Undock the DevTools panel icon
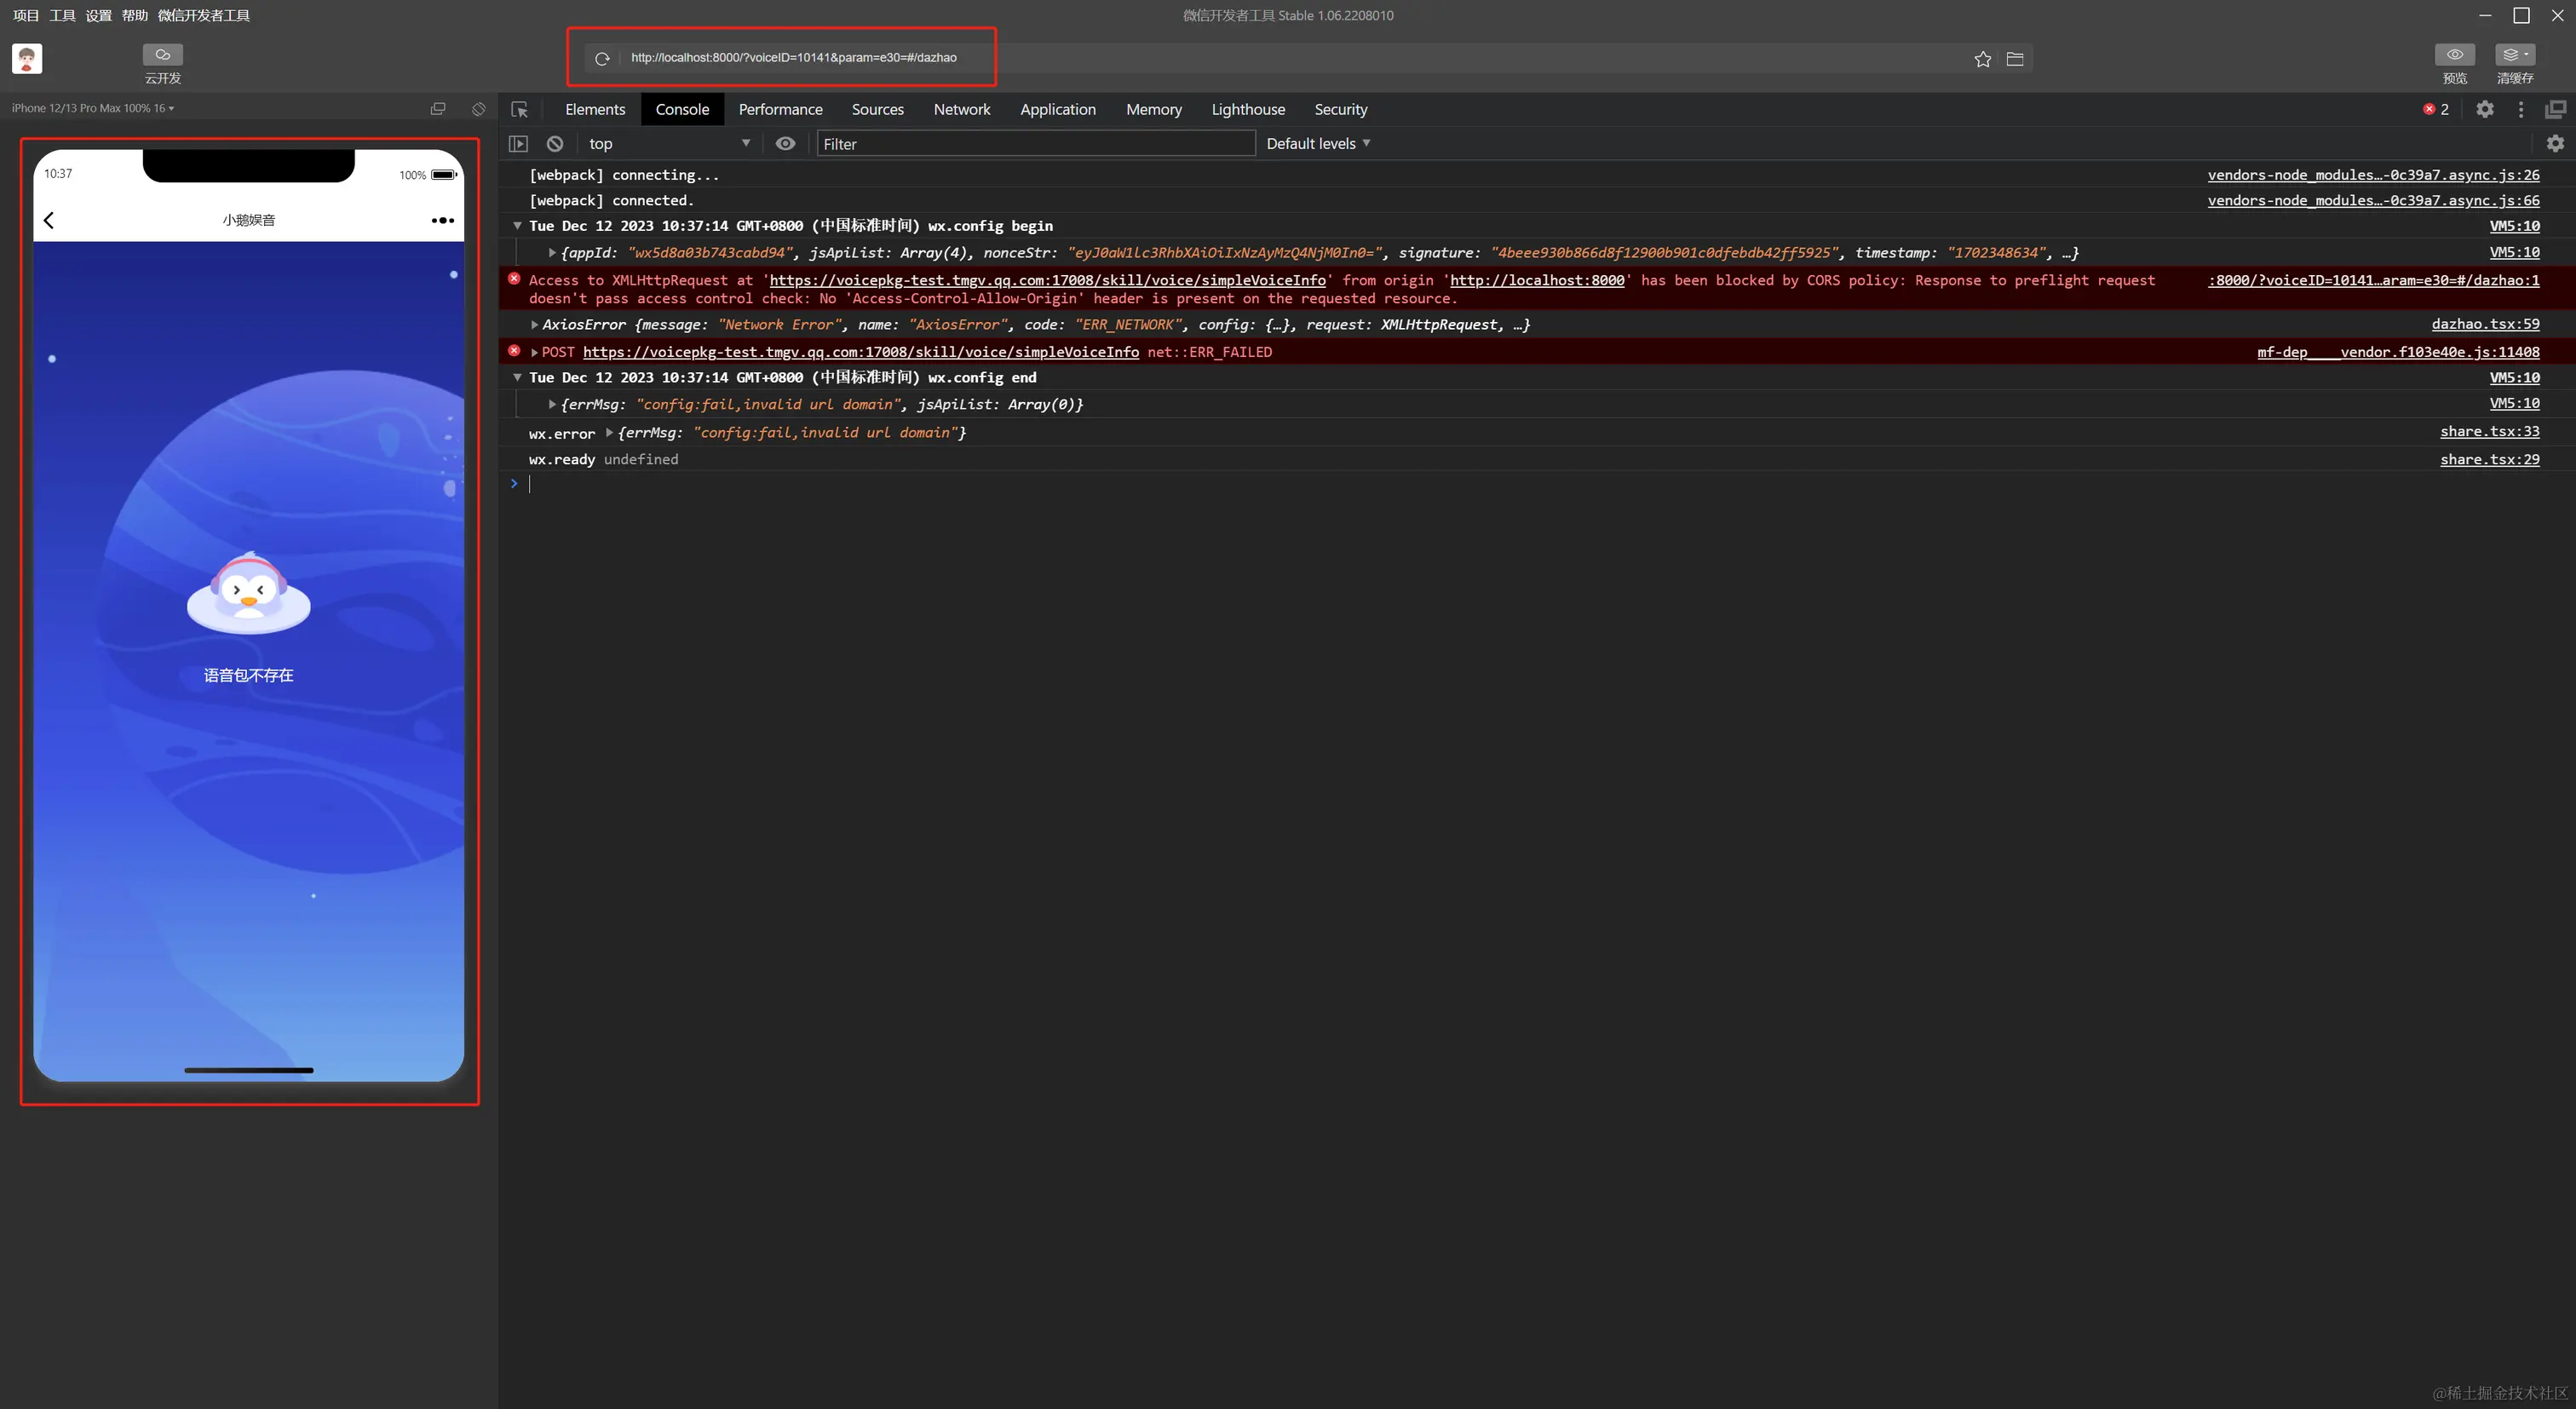 pyautogui.click(x=2556, y=109)
